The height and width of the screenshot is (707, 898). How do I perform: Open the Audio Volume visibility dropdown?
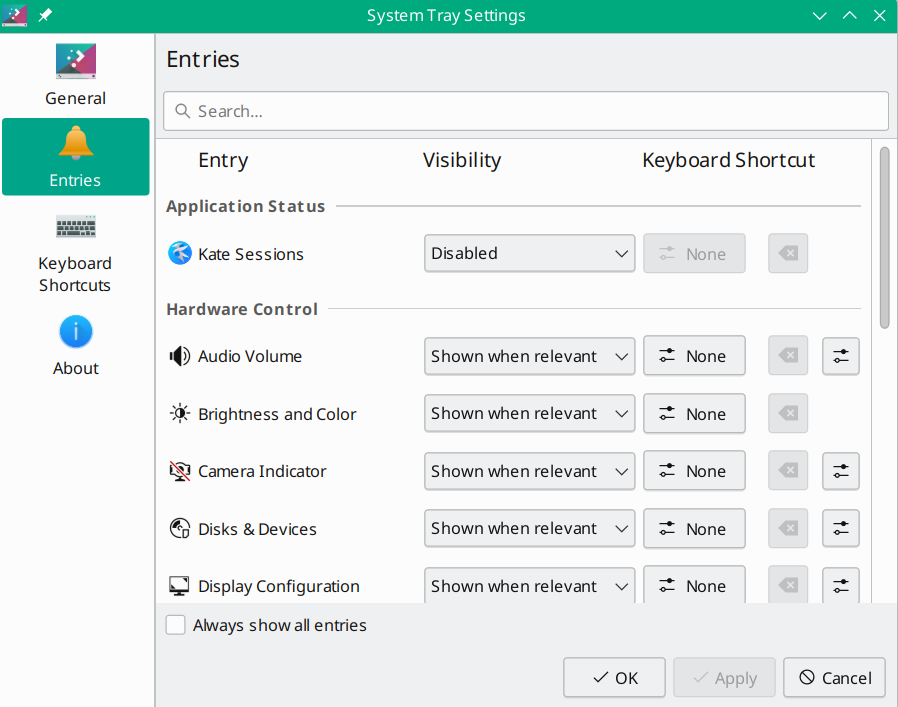pyautogui.click(x=529, y=356)
